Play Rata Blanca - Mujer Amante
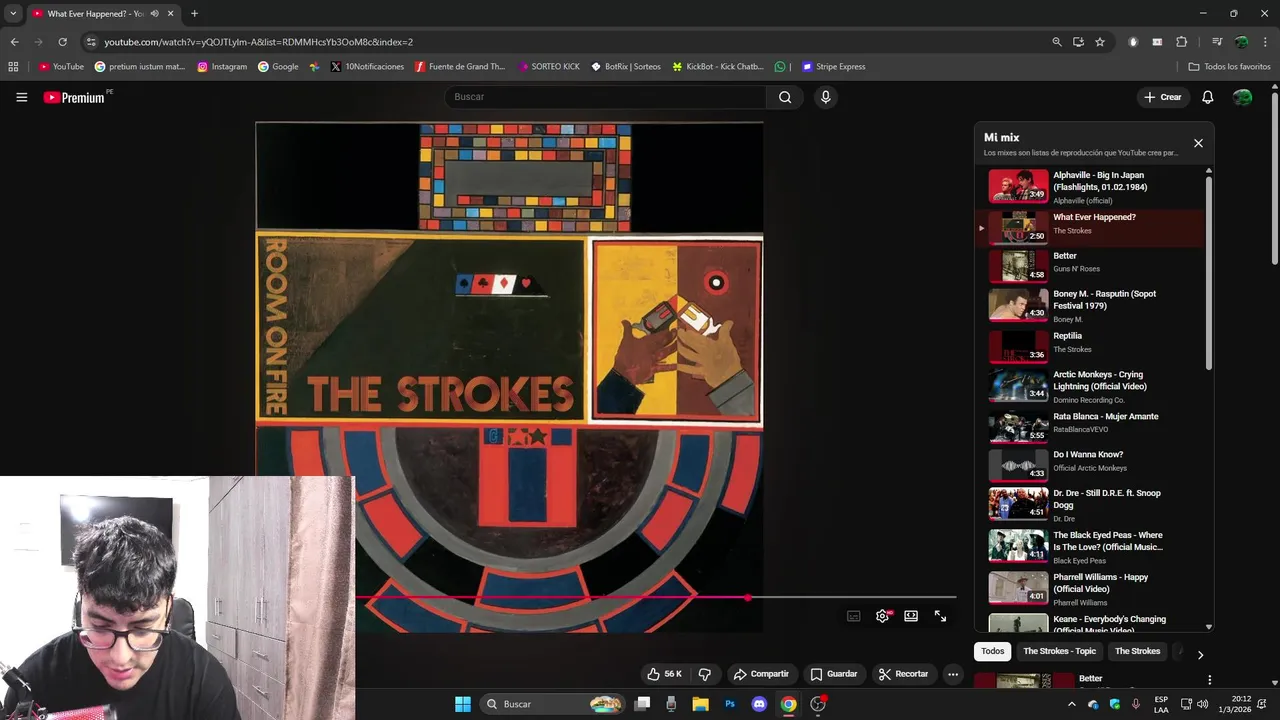Screen dimensions: 1280x720 1090,426
